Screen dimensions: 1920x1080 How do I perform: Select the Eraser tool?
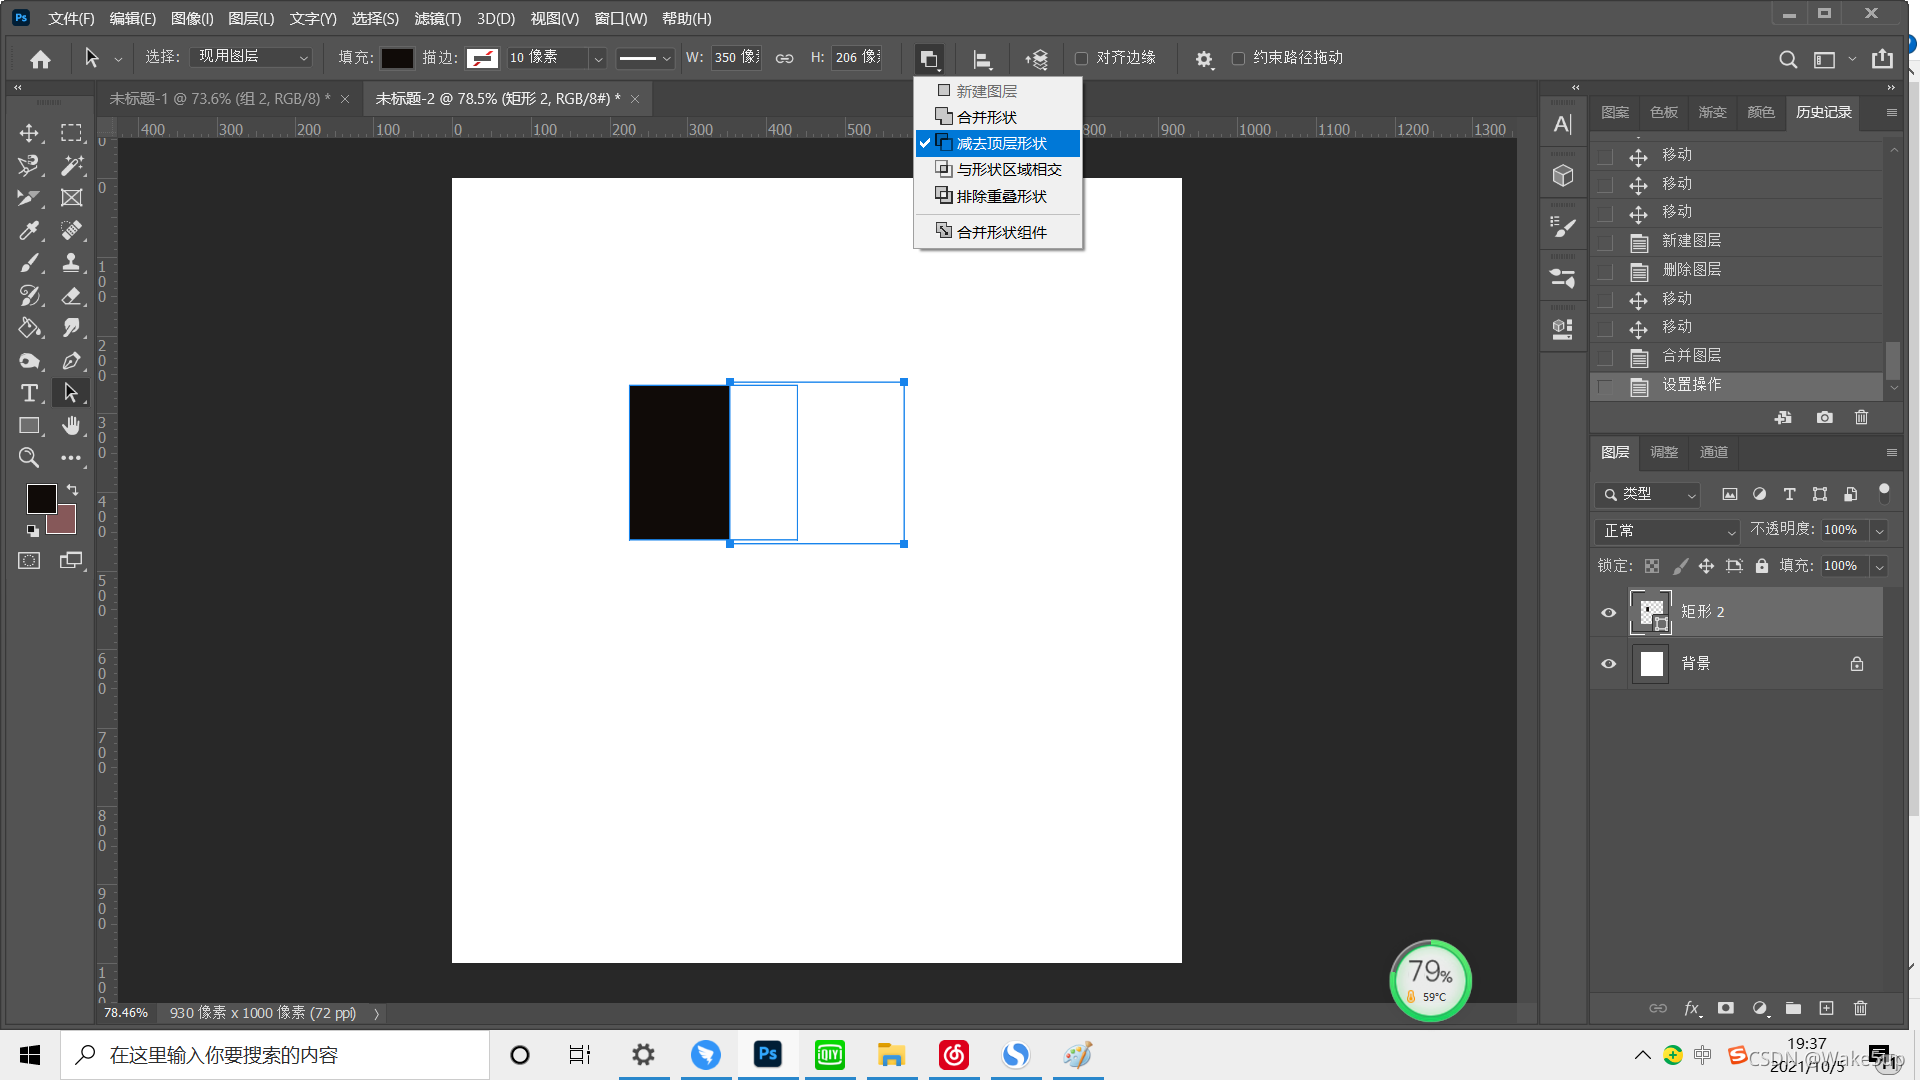pos(71,296)
